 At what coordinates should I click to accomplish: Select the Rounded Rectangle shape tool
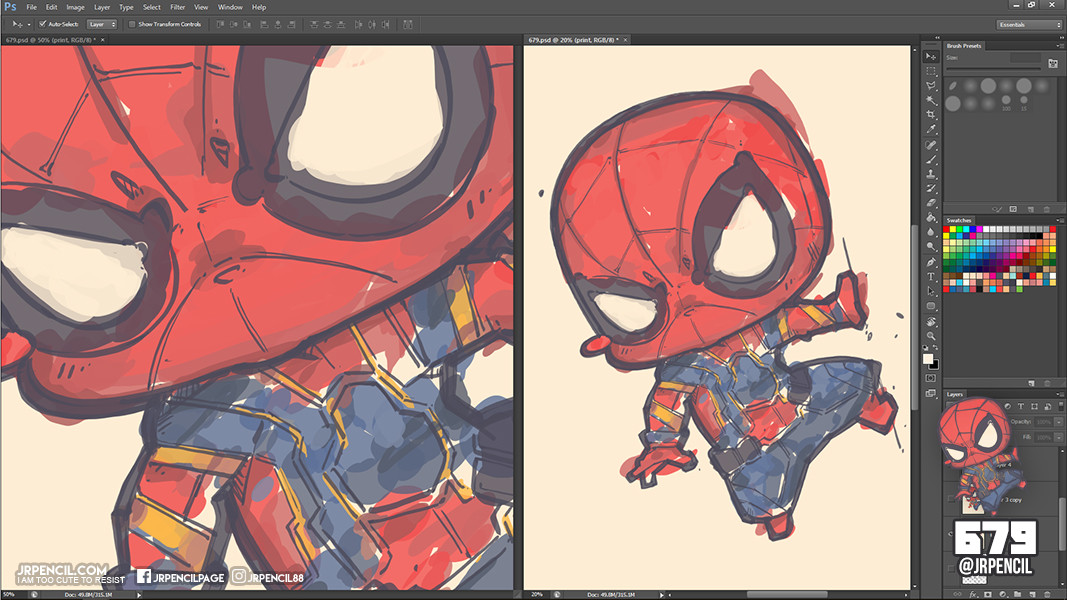931,306
